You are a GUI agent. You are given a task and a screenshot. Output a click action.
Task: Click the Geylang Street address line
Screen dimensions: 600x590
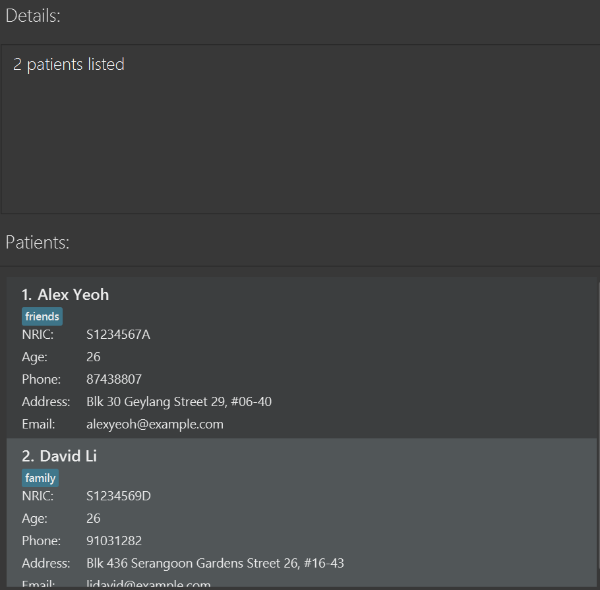point(179,402)
